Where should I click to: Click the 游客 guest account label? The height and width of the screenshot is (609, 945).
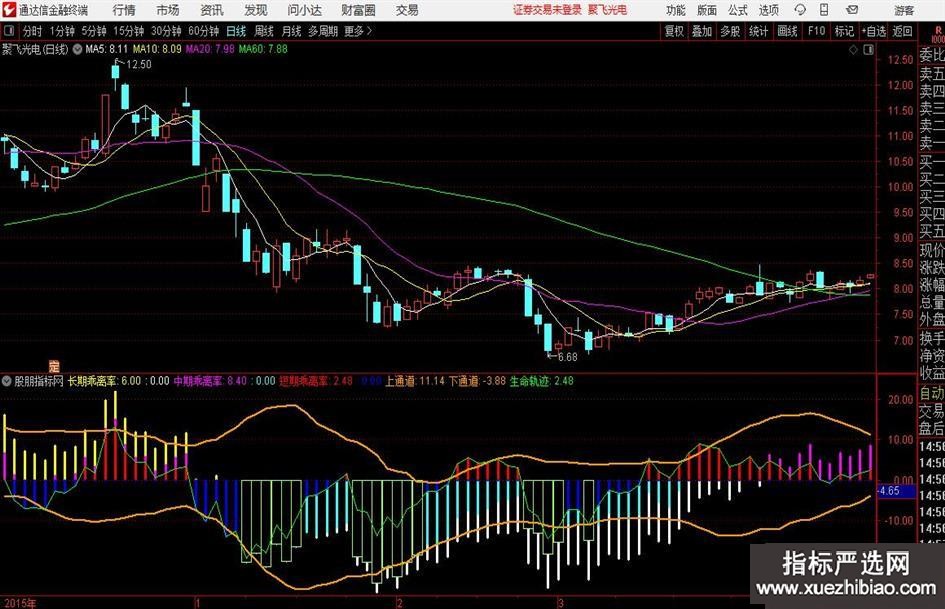(x=903, y=10)
